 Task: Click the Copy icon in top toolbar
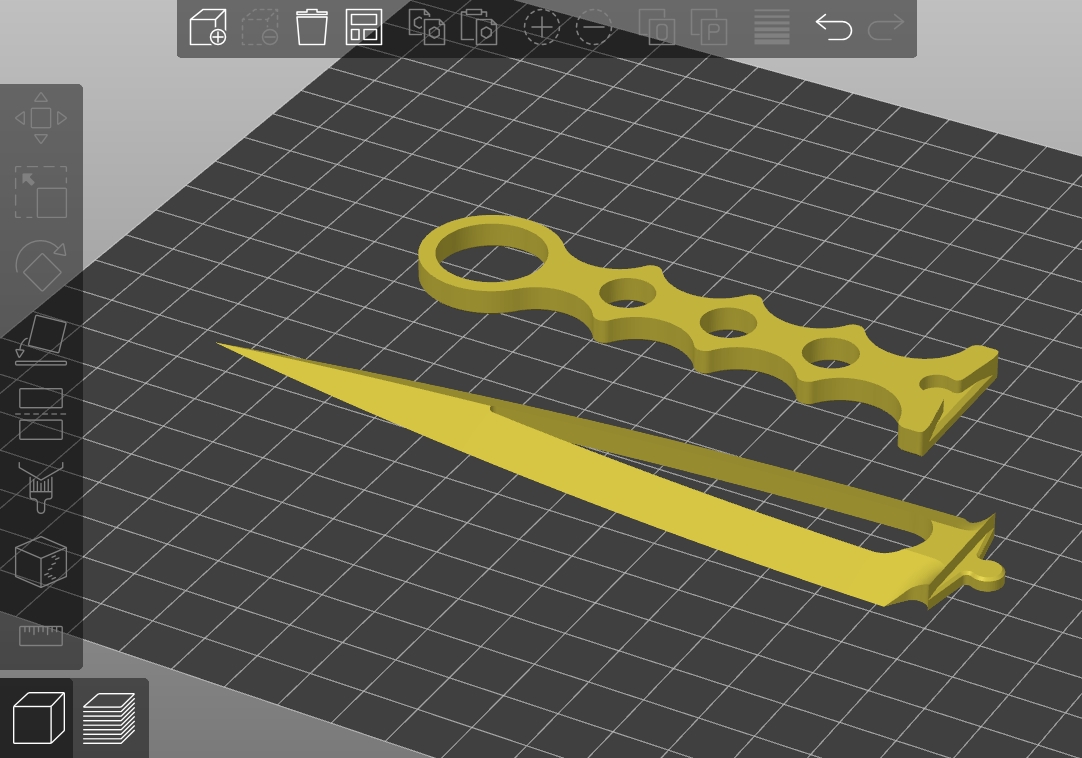coord(427,28)
